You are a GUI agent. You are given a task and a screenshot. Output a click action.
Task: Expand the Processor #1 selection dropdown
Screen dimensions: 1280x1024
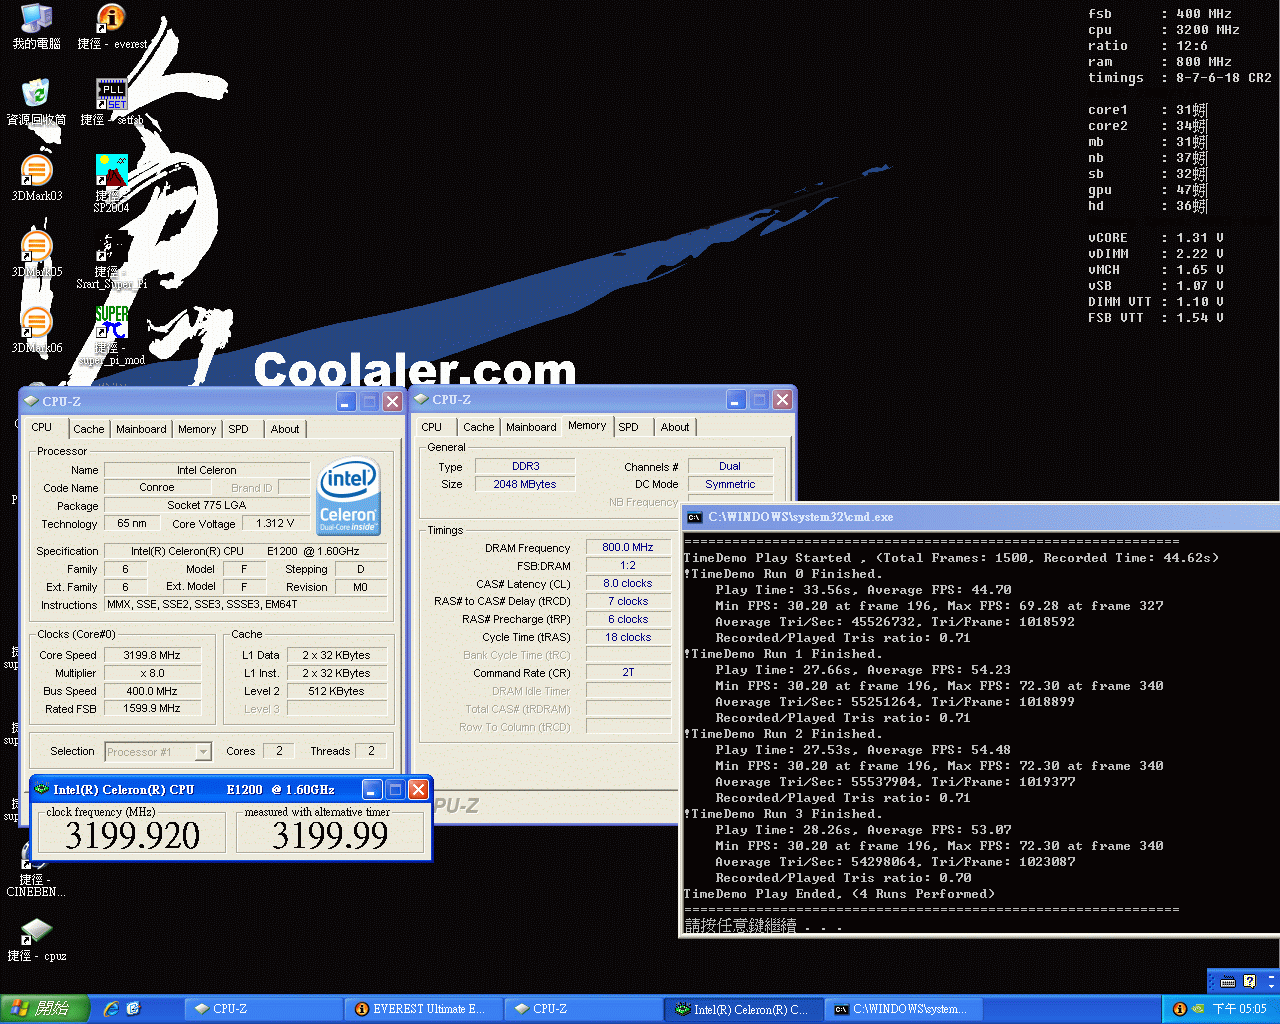tap(203, 752)
